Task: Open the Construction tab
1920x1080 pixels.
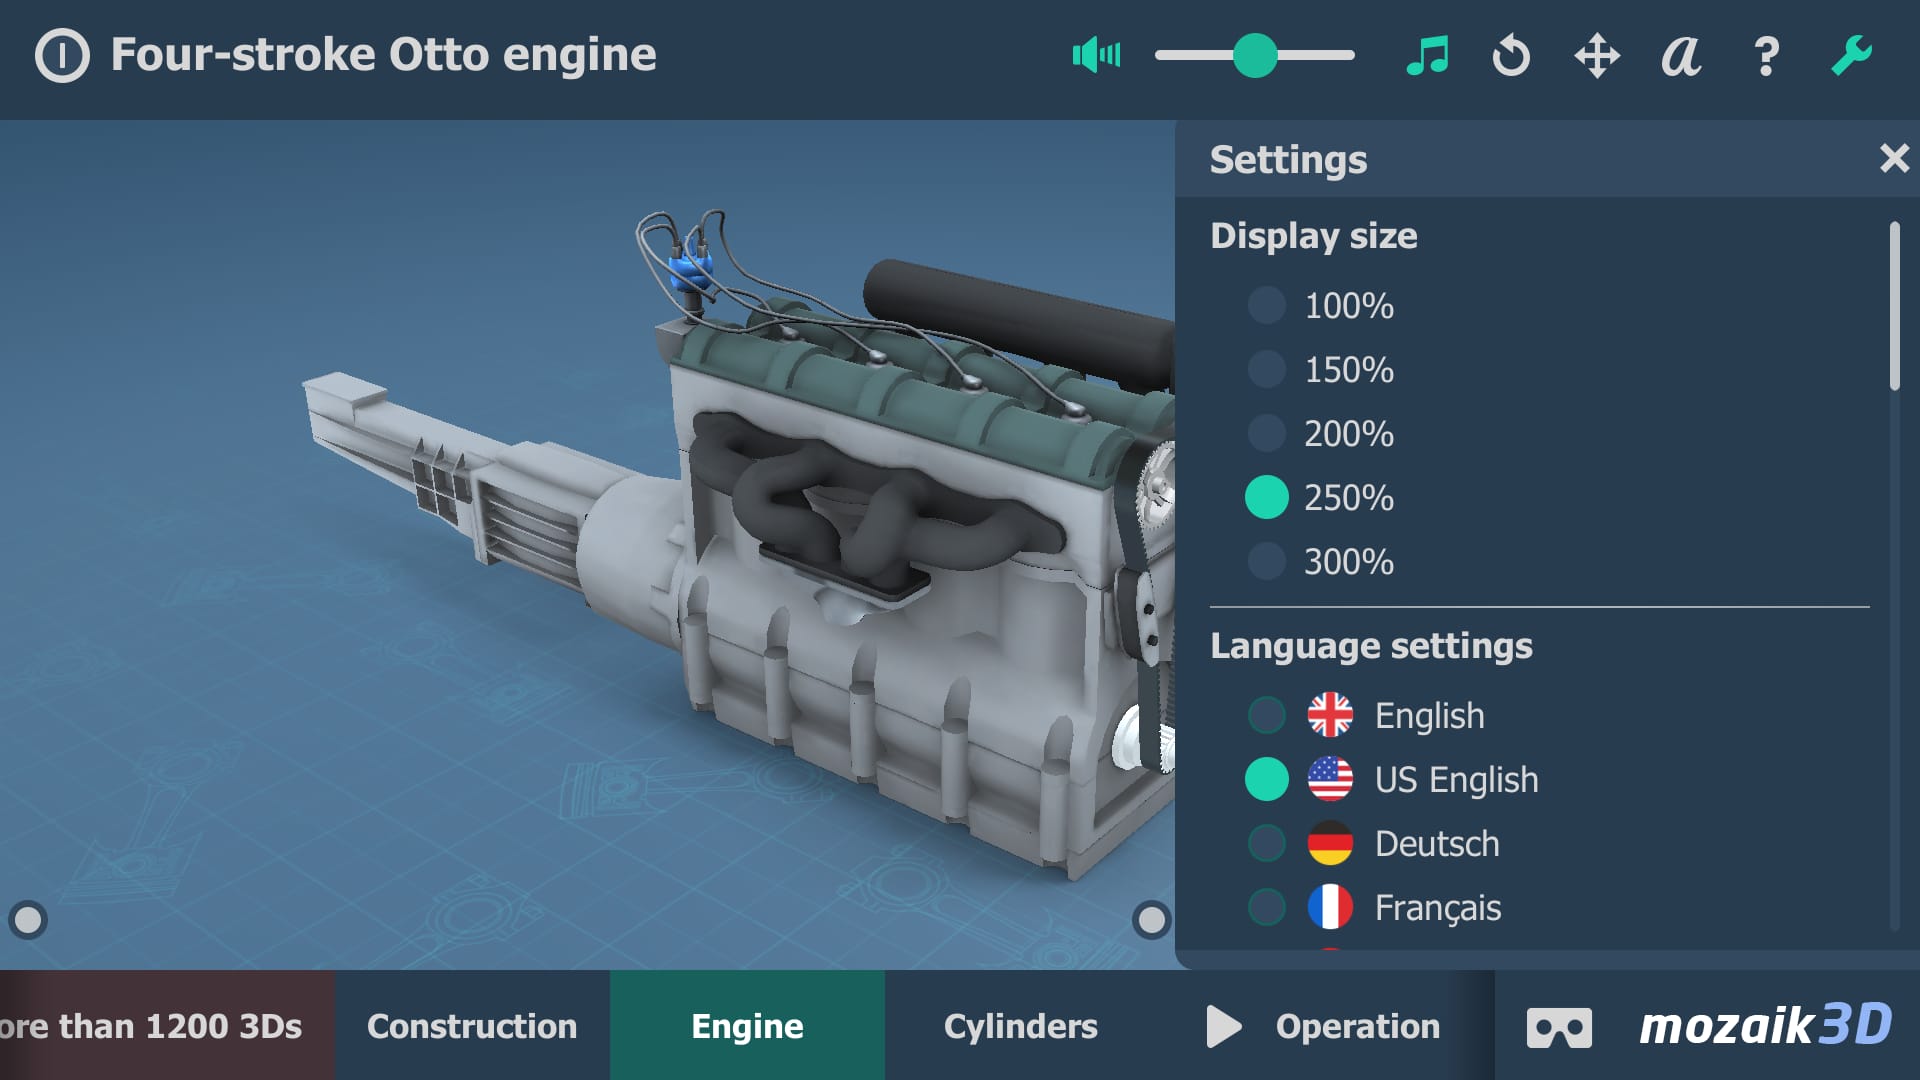Action: tap(473, 1025)
